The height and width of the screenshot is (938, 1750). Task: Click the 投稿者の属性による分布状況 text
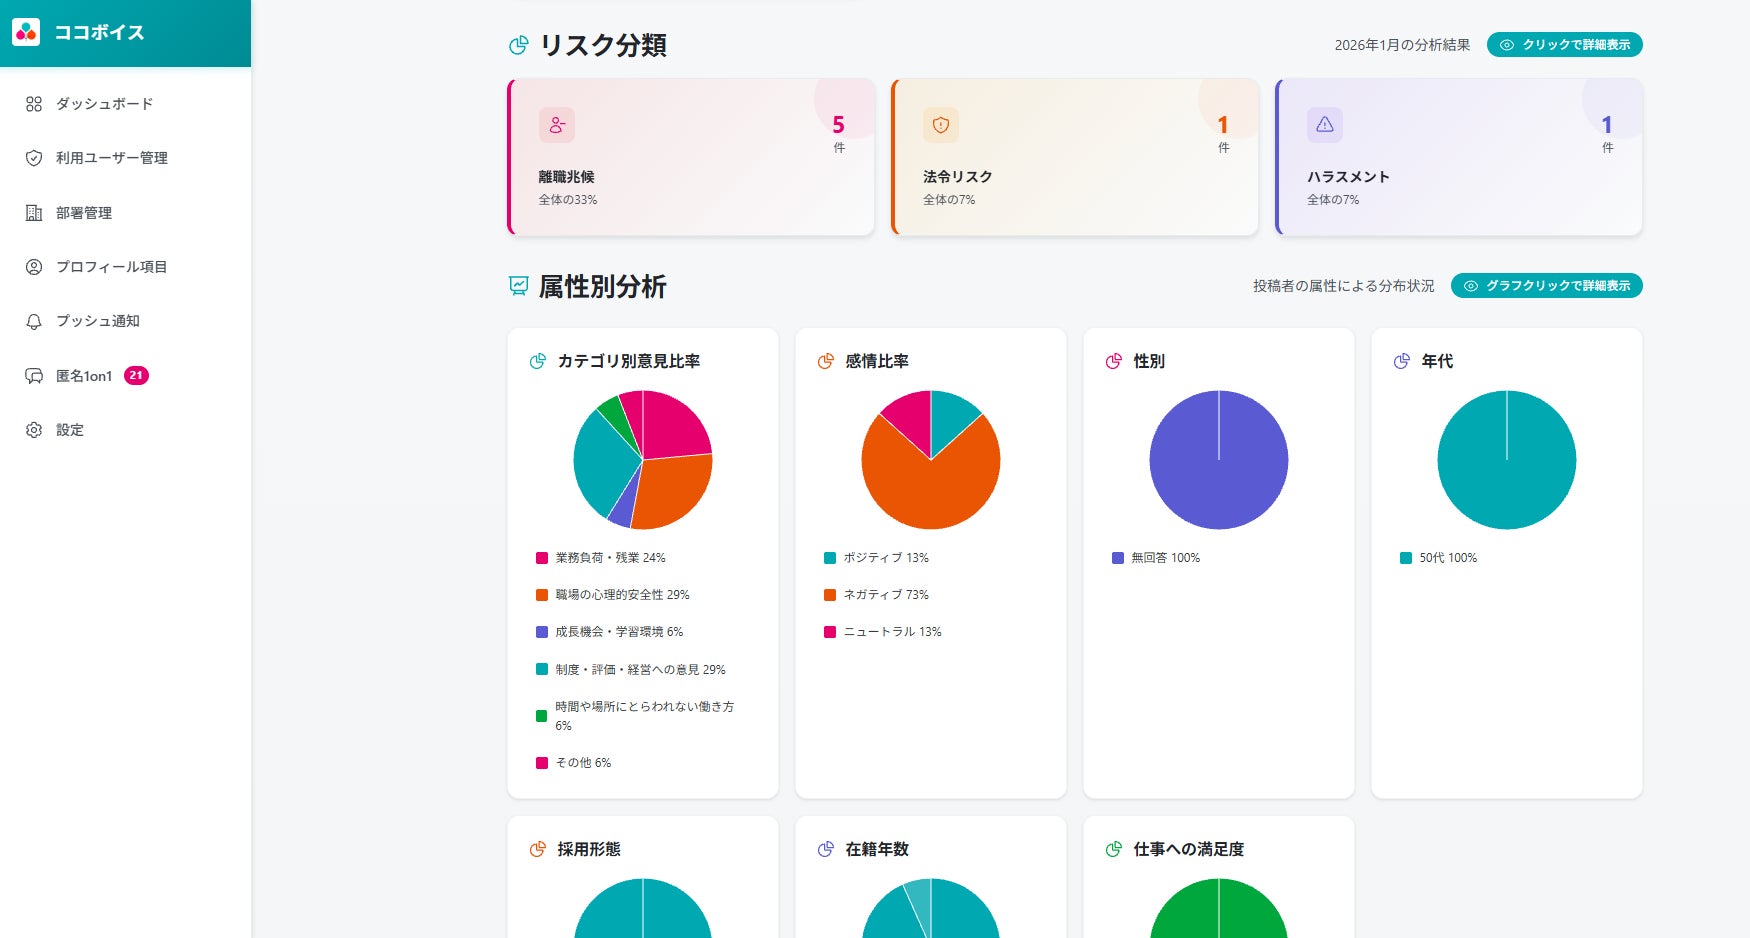click(x=1343, y=286)
